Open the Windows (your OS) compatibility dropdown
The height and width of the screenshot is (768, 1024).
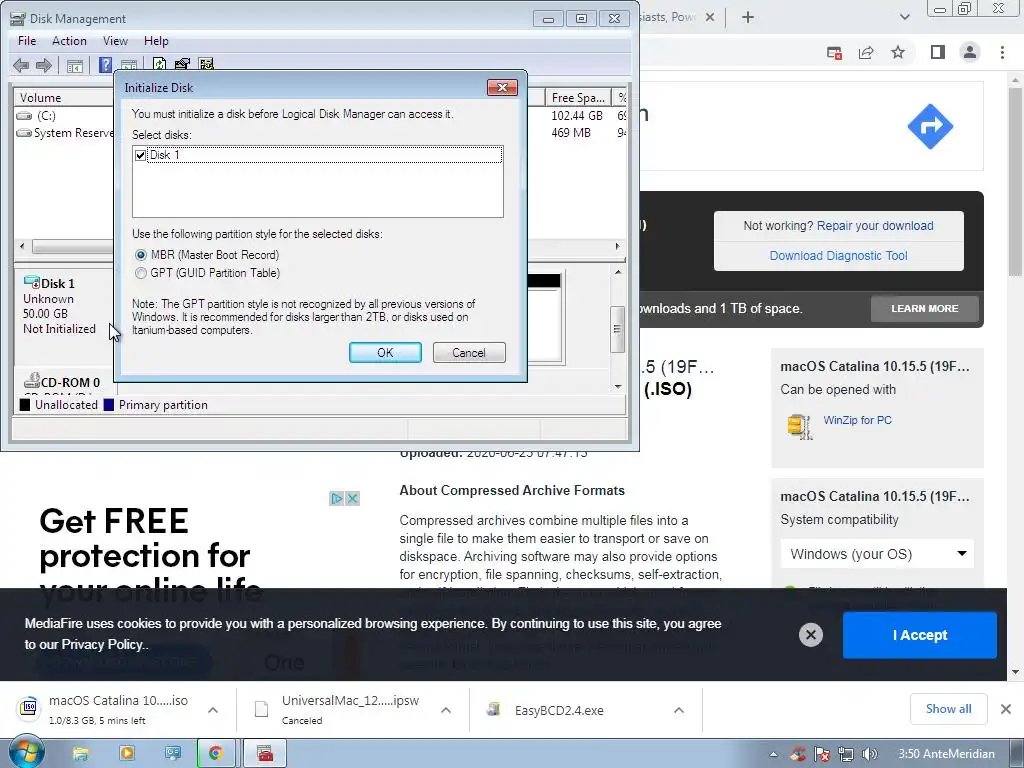click(877, 554)
